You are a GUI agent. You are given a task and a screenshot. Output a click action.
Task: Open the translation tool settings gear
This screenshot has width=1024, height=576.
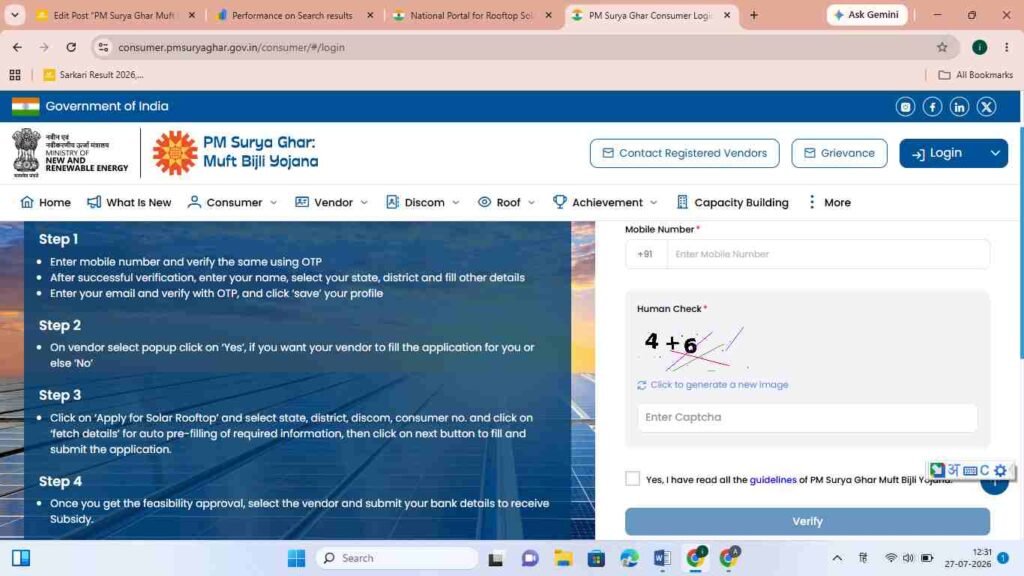pos(1000,470)
